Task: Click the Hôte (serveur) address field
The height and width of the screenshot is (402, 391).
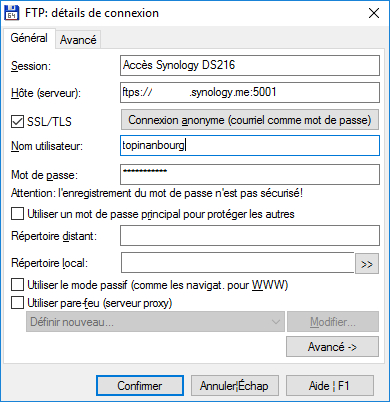Action: tap(250, 92)
